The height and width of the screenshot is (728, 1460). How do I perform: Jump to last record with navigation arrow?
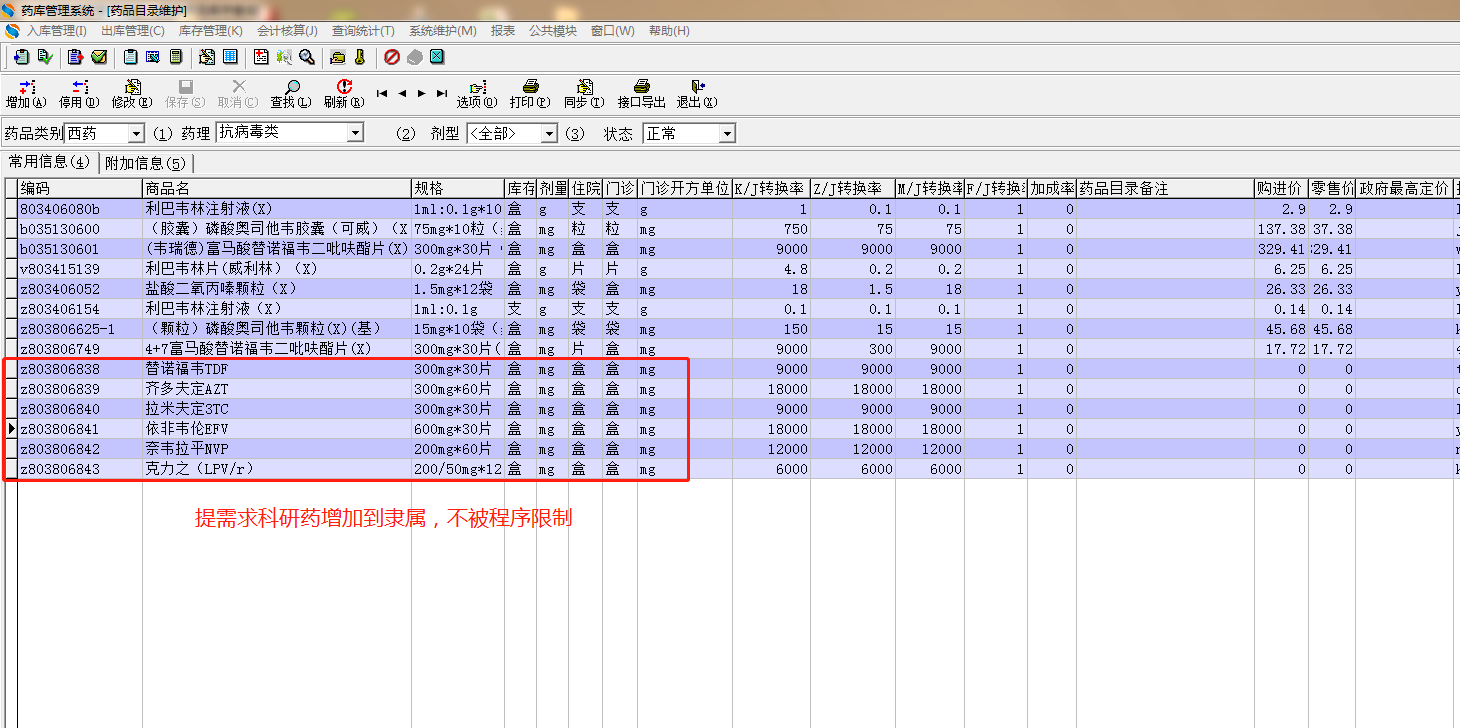[x=442, y=93]
